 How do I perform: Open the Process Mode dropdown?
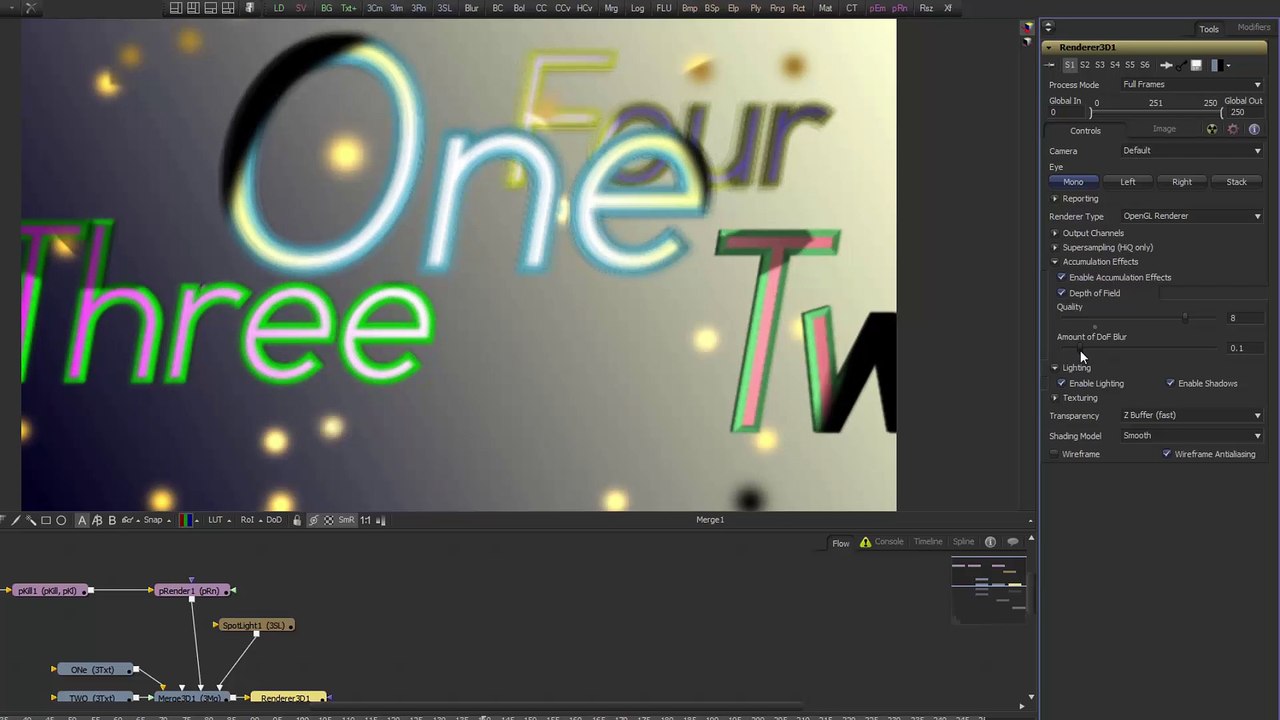(x=1191, y=85)
